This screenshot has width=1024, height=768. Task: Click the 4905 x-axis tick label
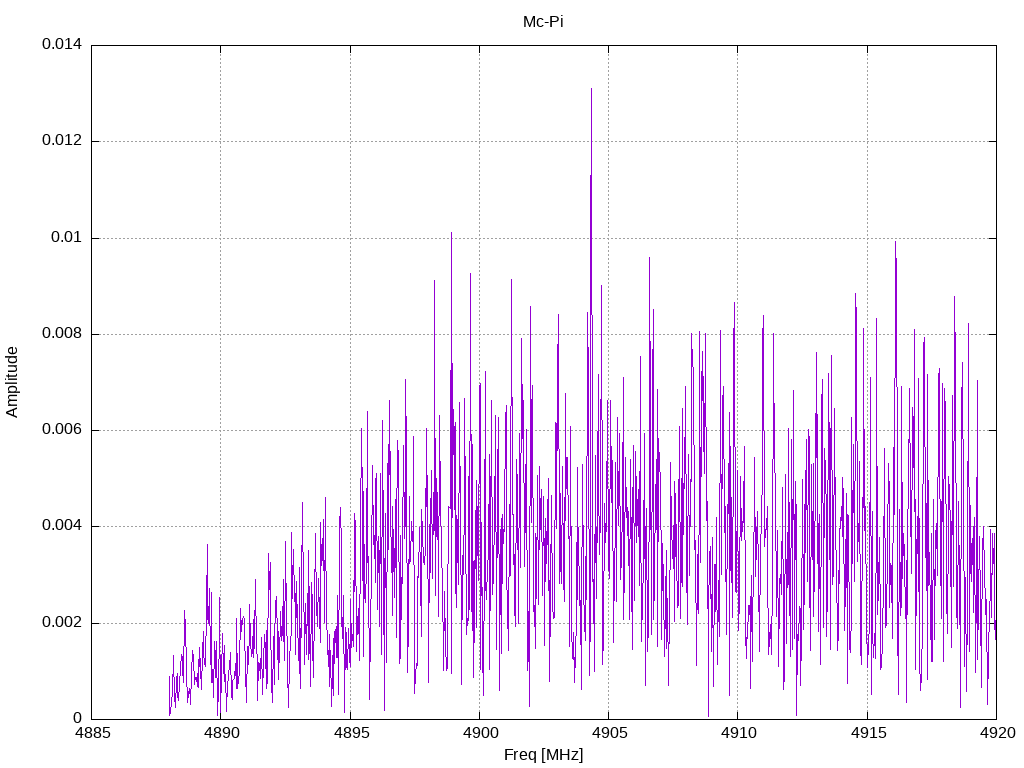coord(609,733)
